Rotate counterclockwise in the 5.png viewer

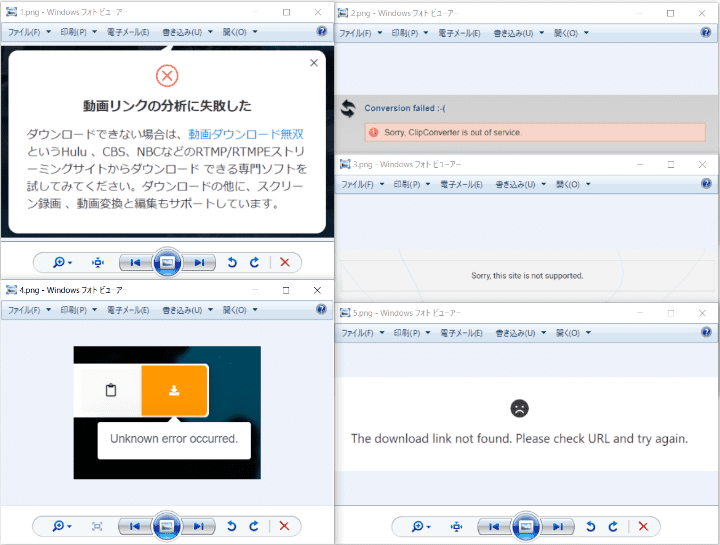[x=590, y=526]
